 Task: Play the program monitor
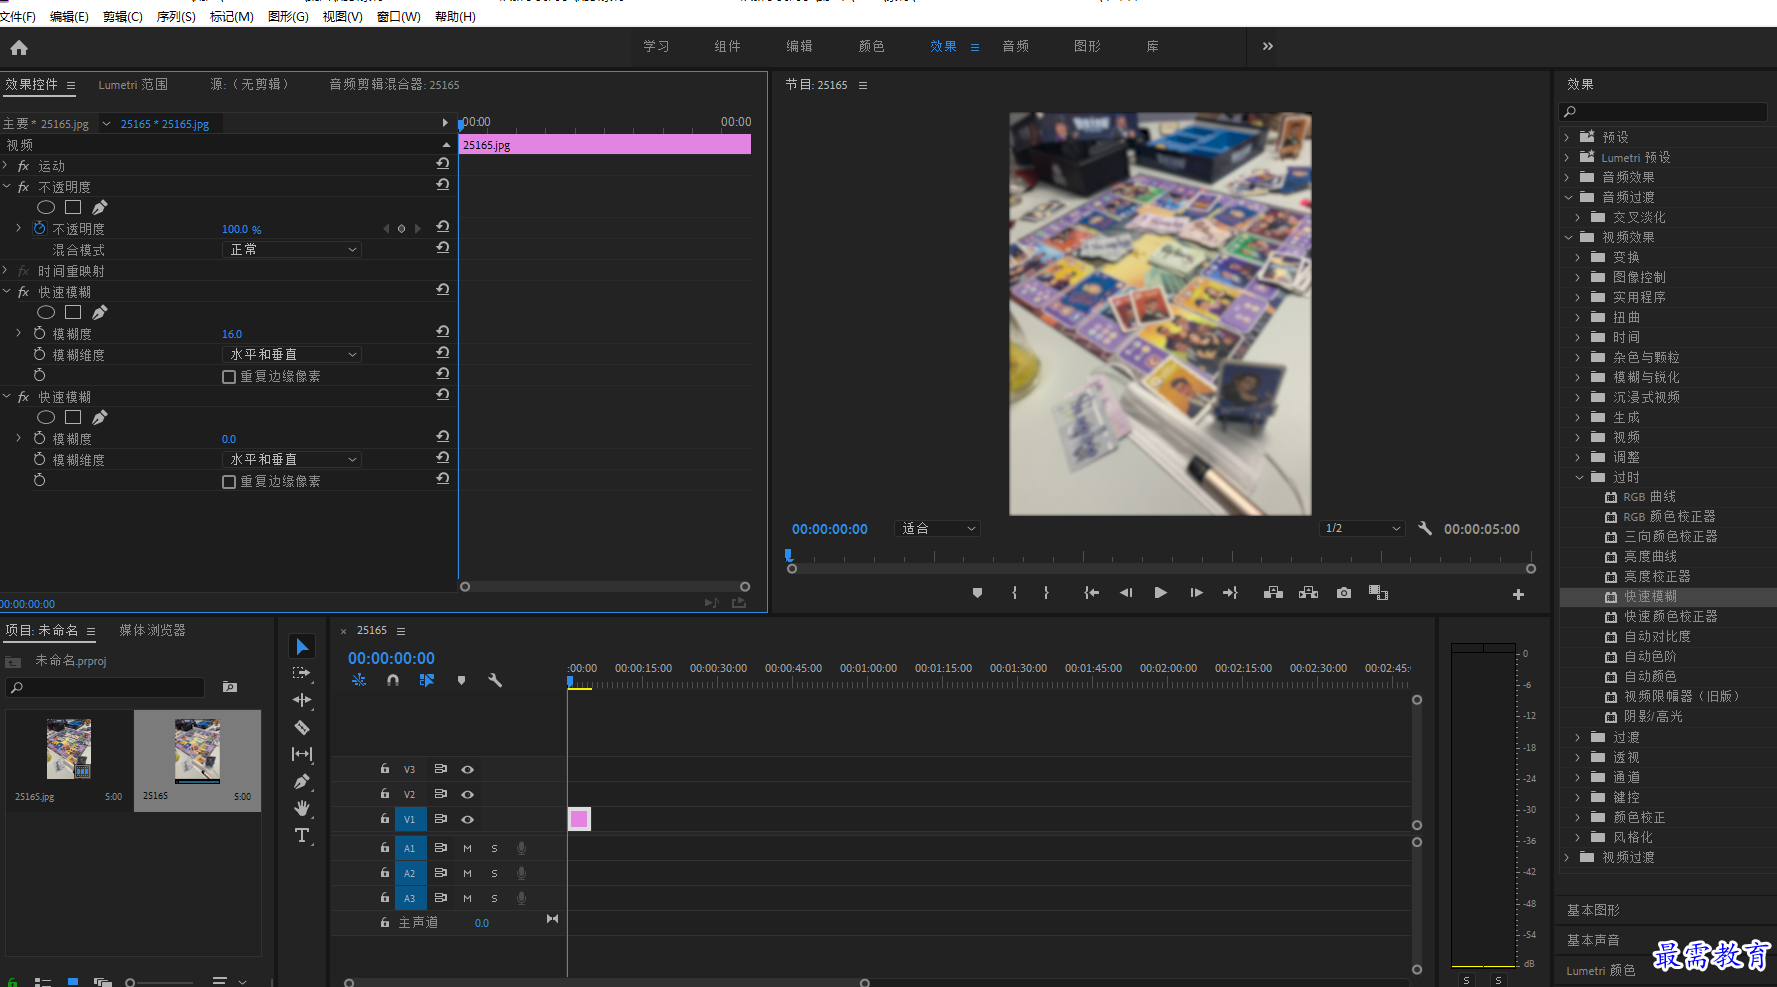(1160, 593)
